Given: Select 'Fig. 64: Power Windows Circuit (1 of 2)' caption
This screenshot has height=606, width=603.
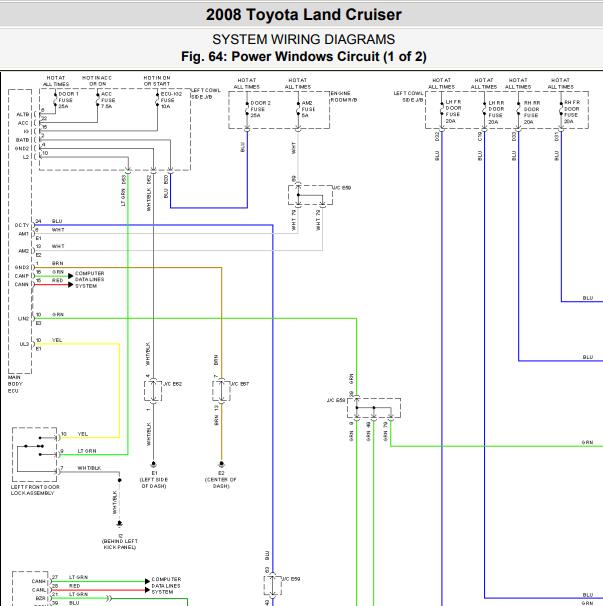Looking at the screenshot, I should coord(304,56).
